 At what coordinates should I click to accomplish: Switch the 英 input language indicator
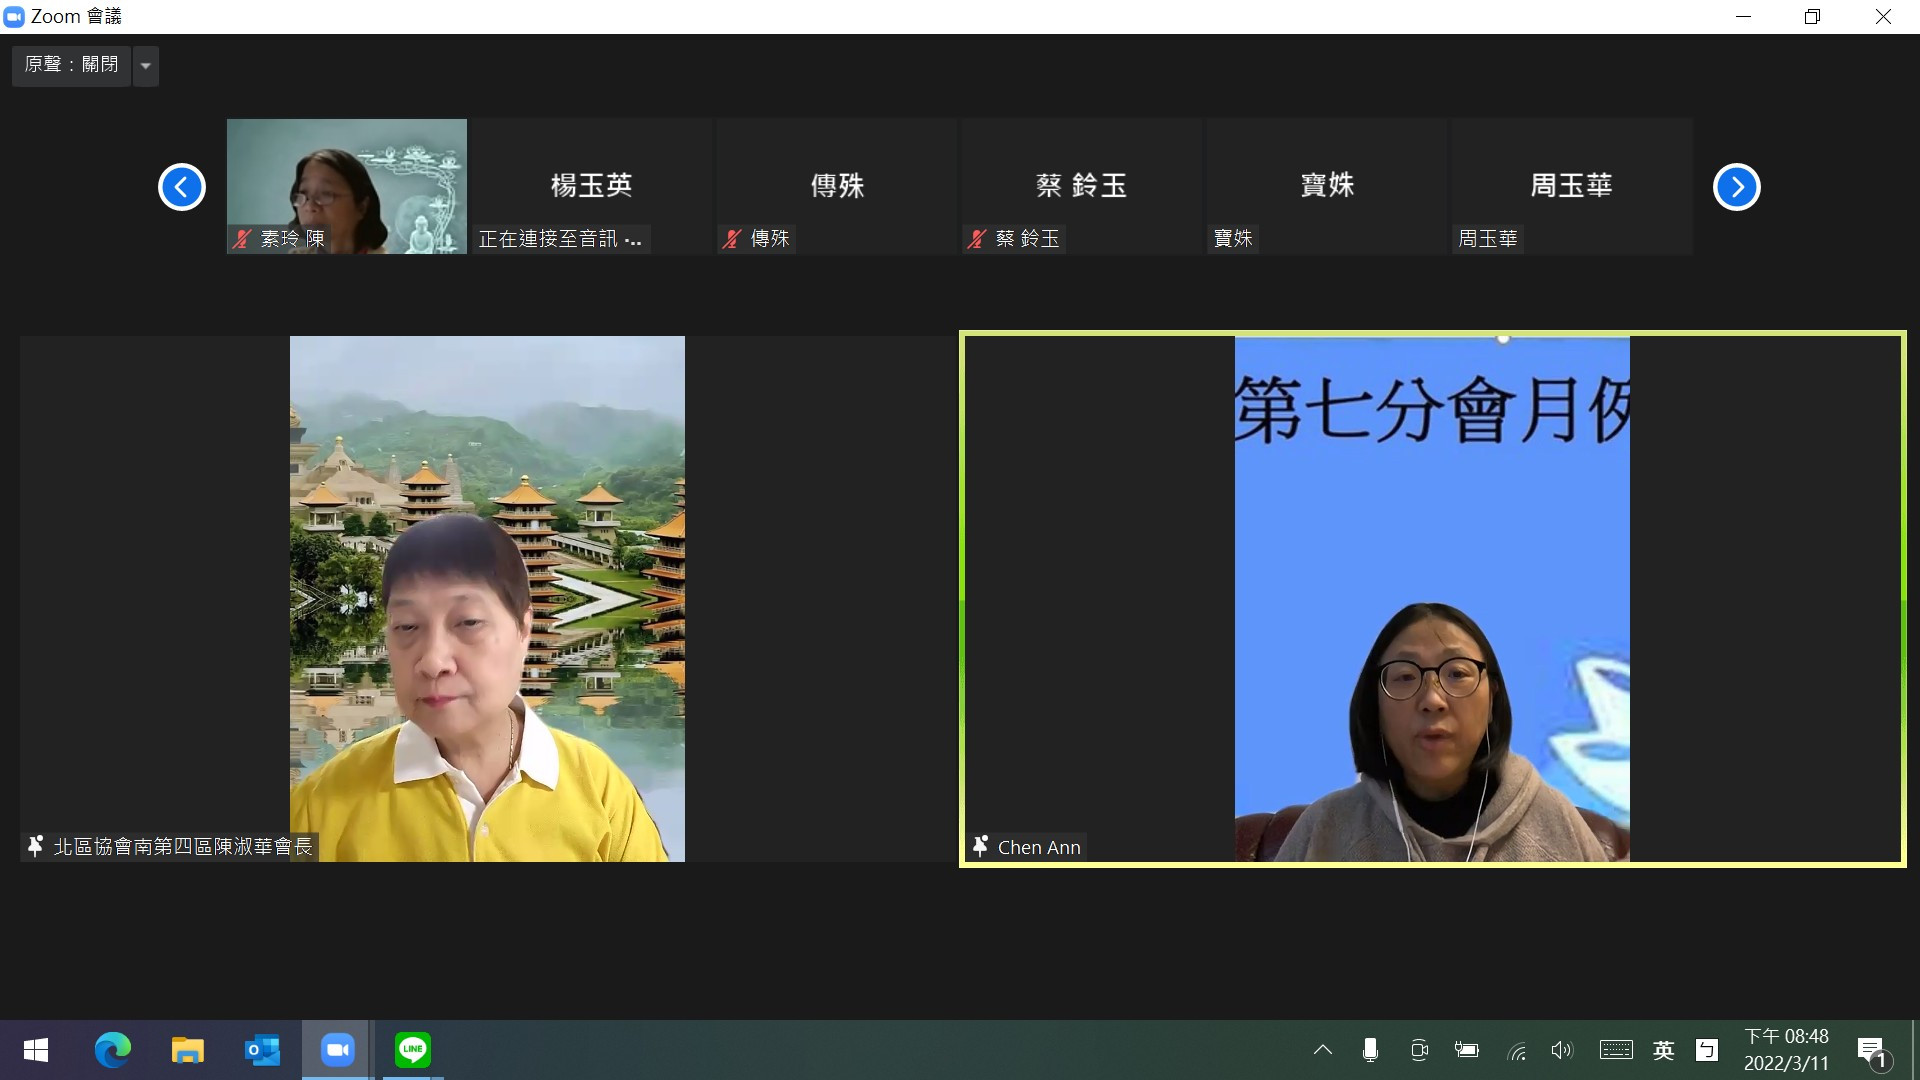pyautogui.click(x=1663, y=1049)
